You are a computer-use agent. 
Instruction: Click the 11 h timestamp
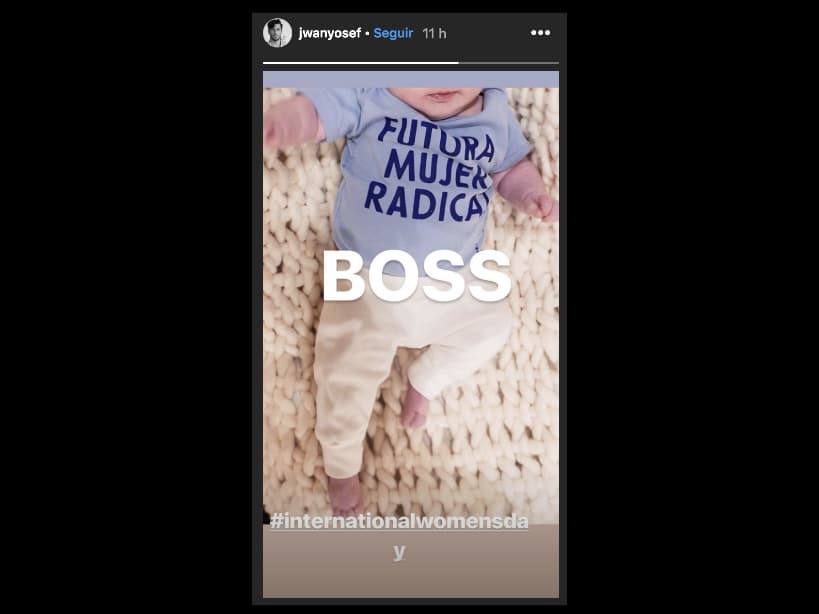(434, 33)
